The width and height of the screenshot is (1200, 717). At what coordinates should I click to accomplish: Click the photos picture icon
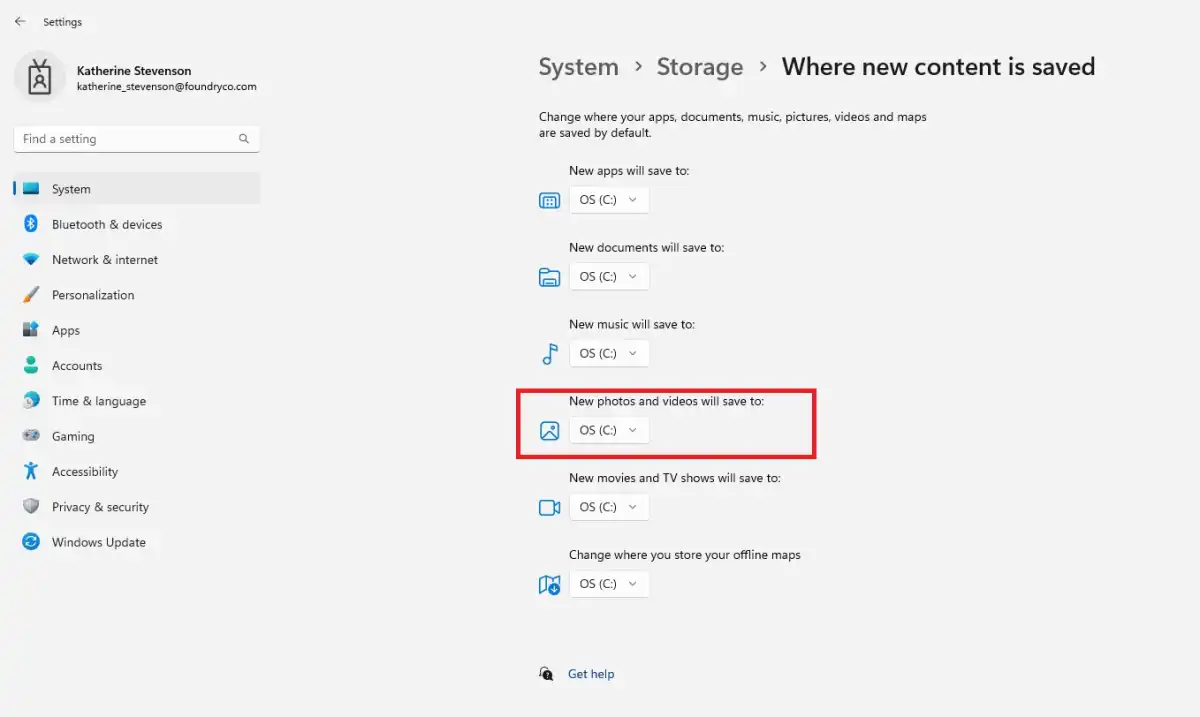point(549,431)
